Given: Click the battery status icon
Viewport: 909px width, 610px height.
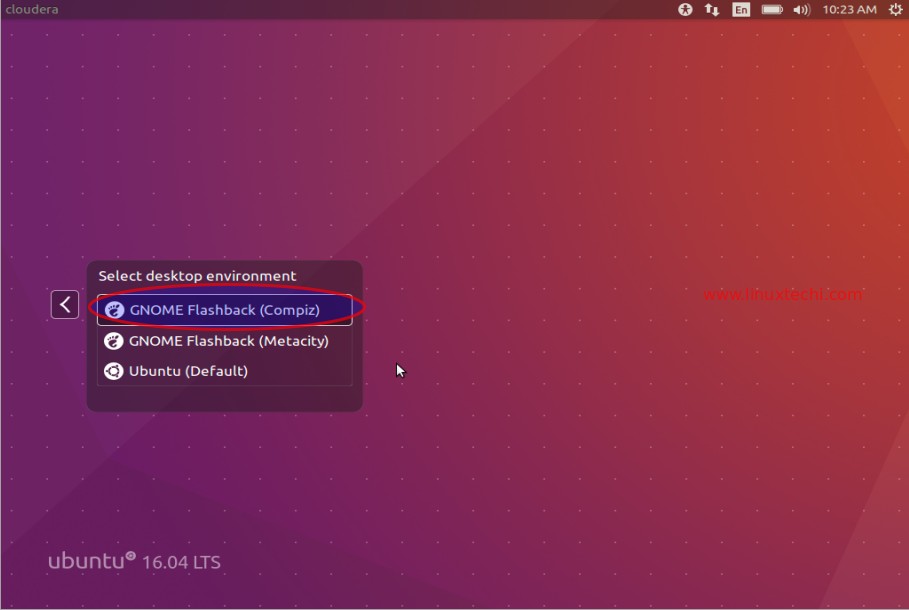Looking at the screenshot, I should click(x=772, y=9).
